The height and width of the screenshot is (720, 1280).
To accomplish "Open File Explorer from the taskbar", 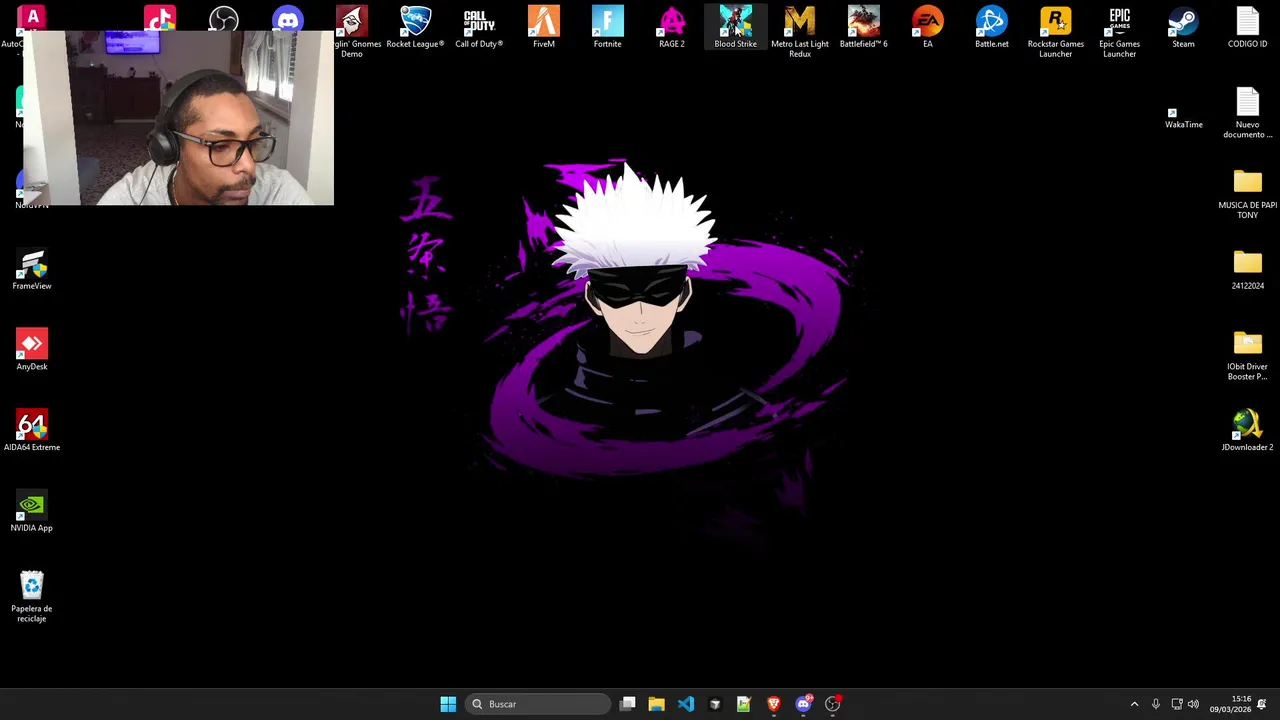I will (x=657, y=704).
